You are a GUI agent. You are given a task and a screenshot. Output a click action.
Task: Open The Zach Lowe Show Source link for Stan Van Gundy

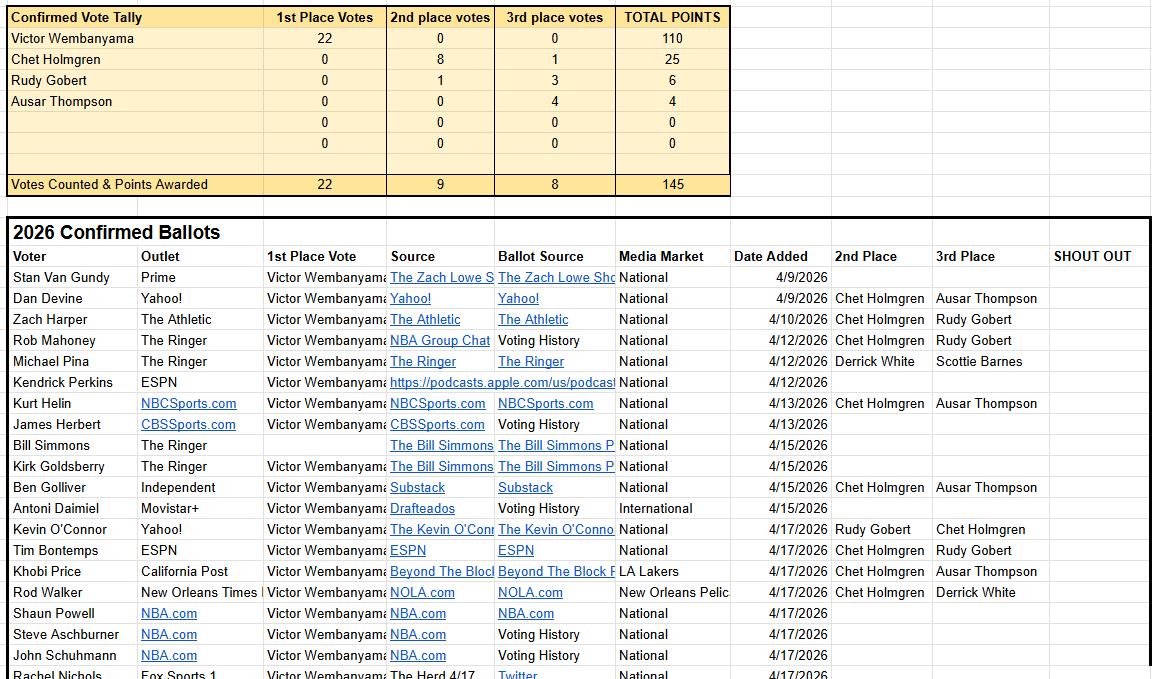[x=442, y=277]
